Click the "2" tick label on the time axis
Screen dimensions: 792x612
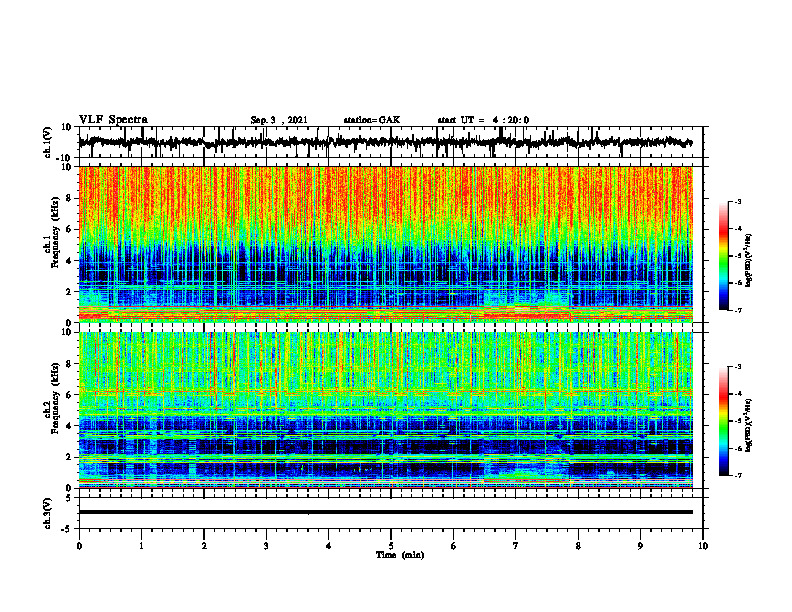point(204,546)
